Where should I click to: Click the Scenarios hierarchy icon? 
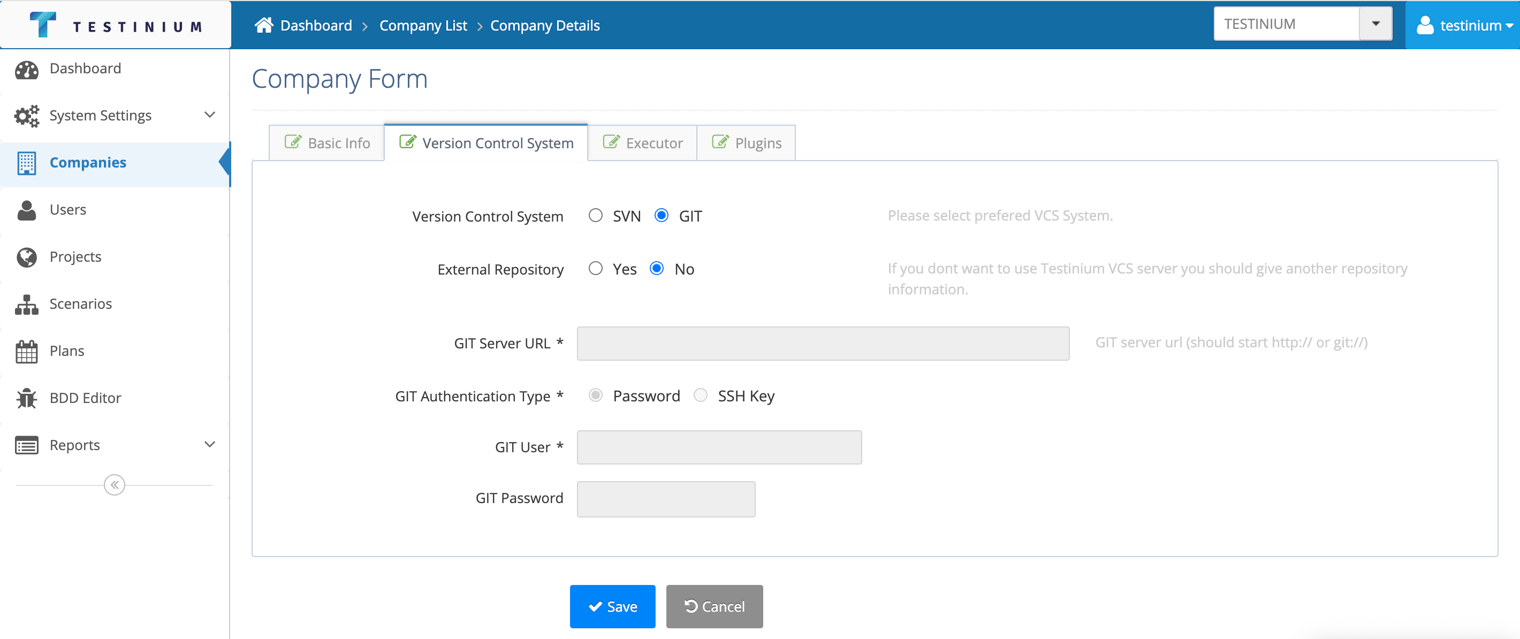click(27, 304)
